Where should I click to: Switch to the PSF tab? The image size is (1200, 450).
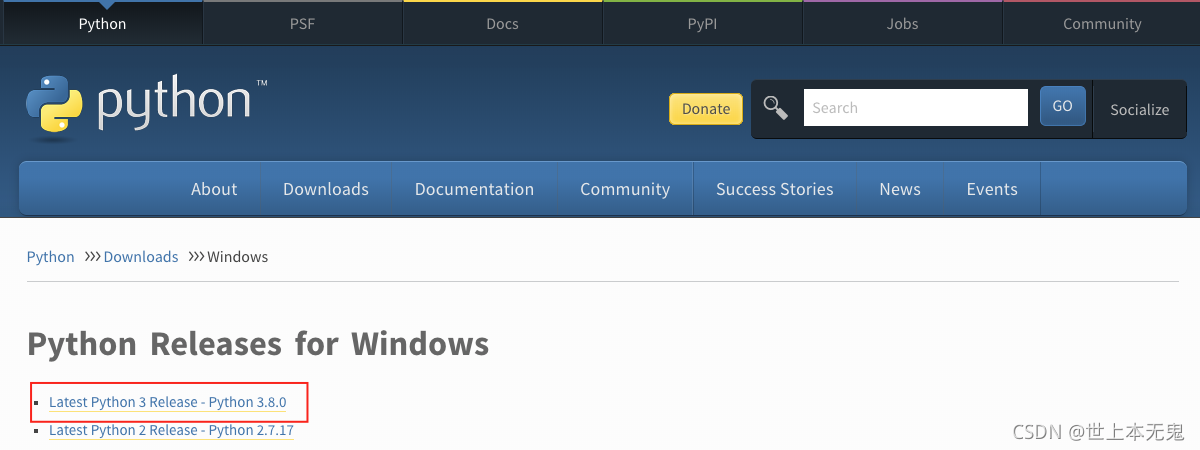click(302, 23)
